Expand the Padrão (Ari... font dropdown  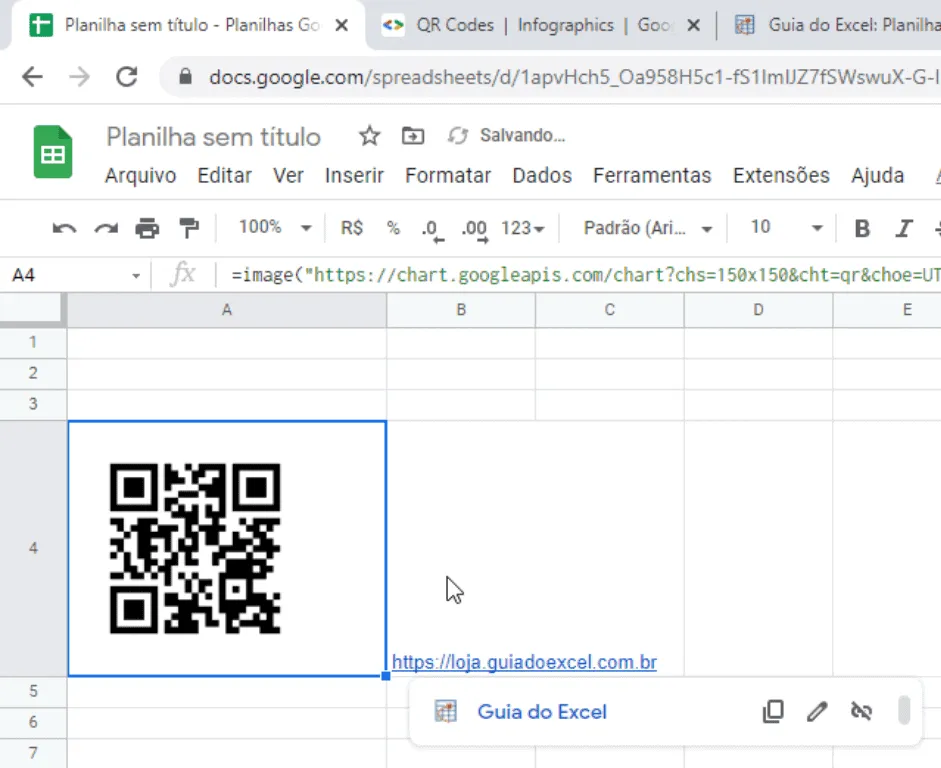(648, 228)
